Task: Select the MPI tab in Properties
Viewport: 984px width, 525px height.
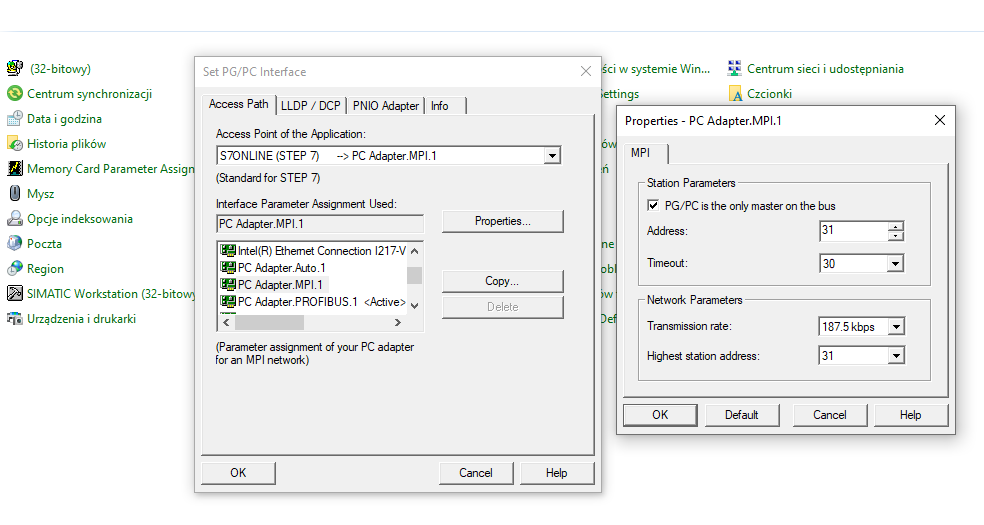Action: coord(645,153)
